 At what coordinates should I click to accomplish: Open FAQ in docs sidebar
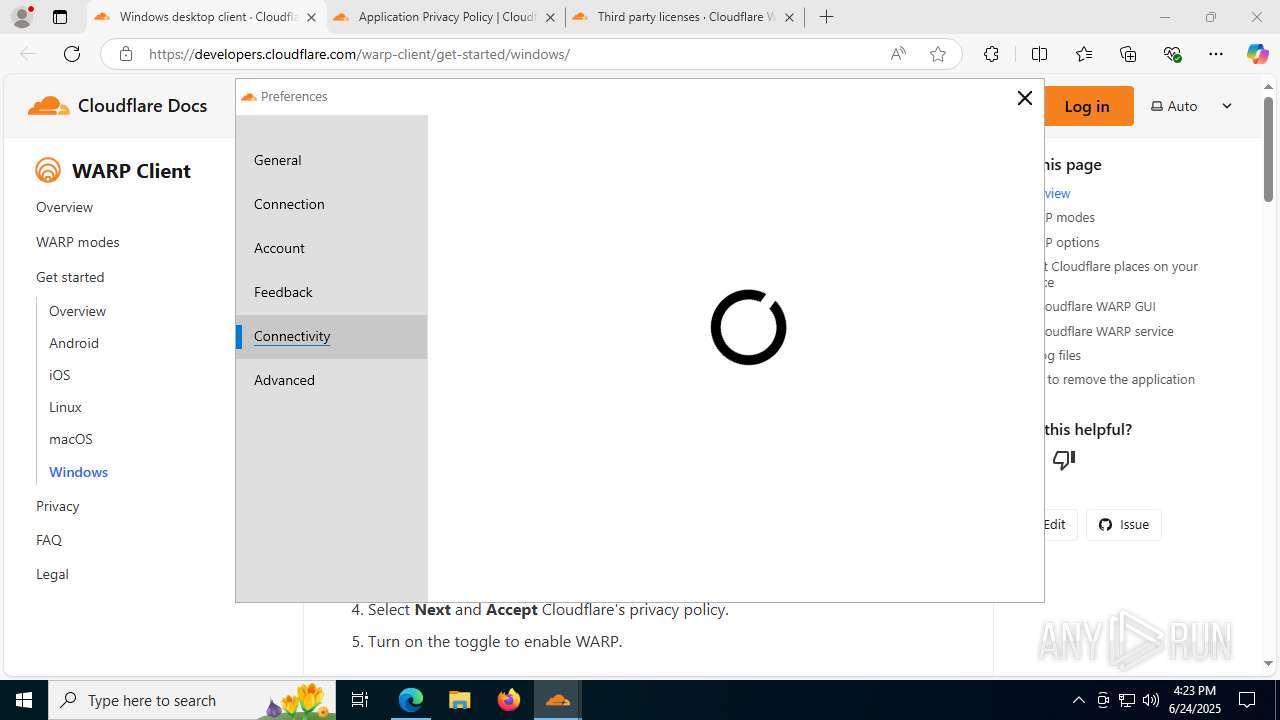(49, 540)
